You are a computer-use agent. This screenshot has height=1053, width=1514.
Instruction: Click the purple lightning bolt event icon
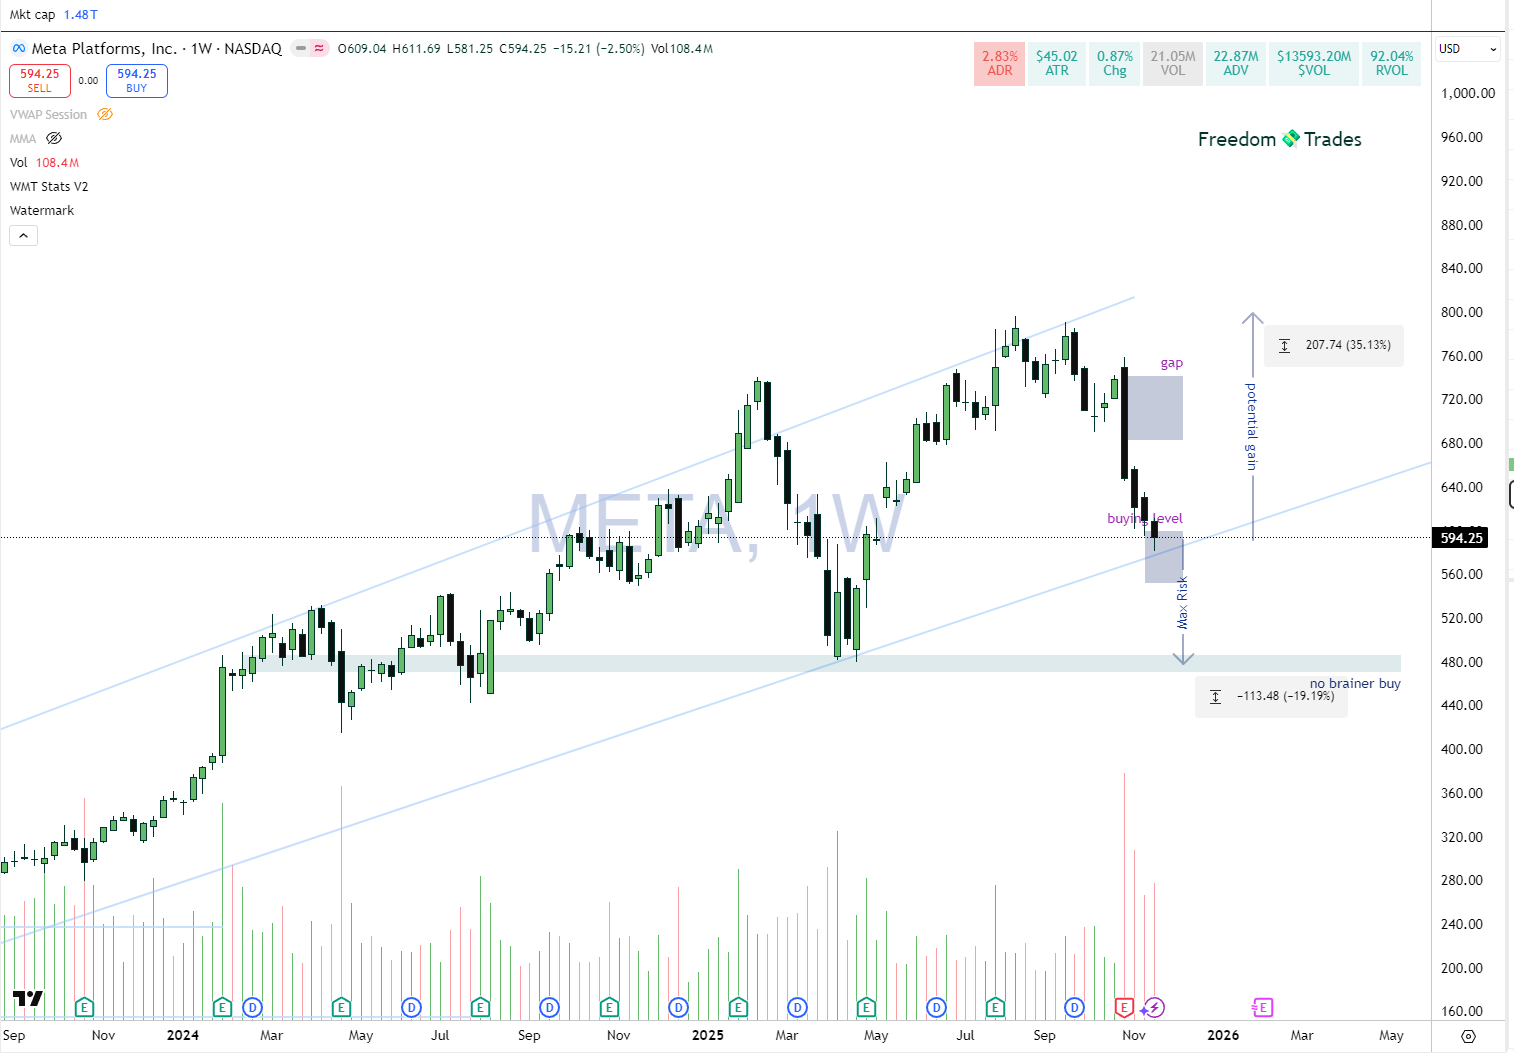tap(1155, 1007)
